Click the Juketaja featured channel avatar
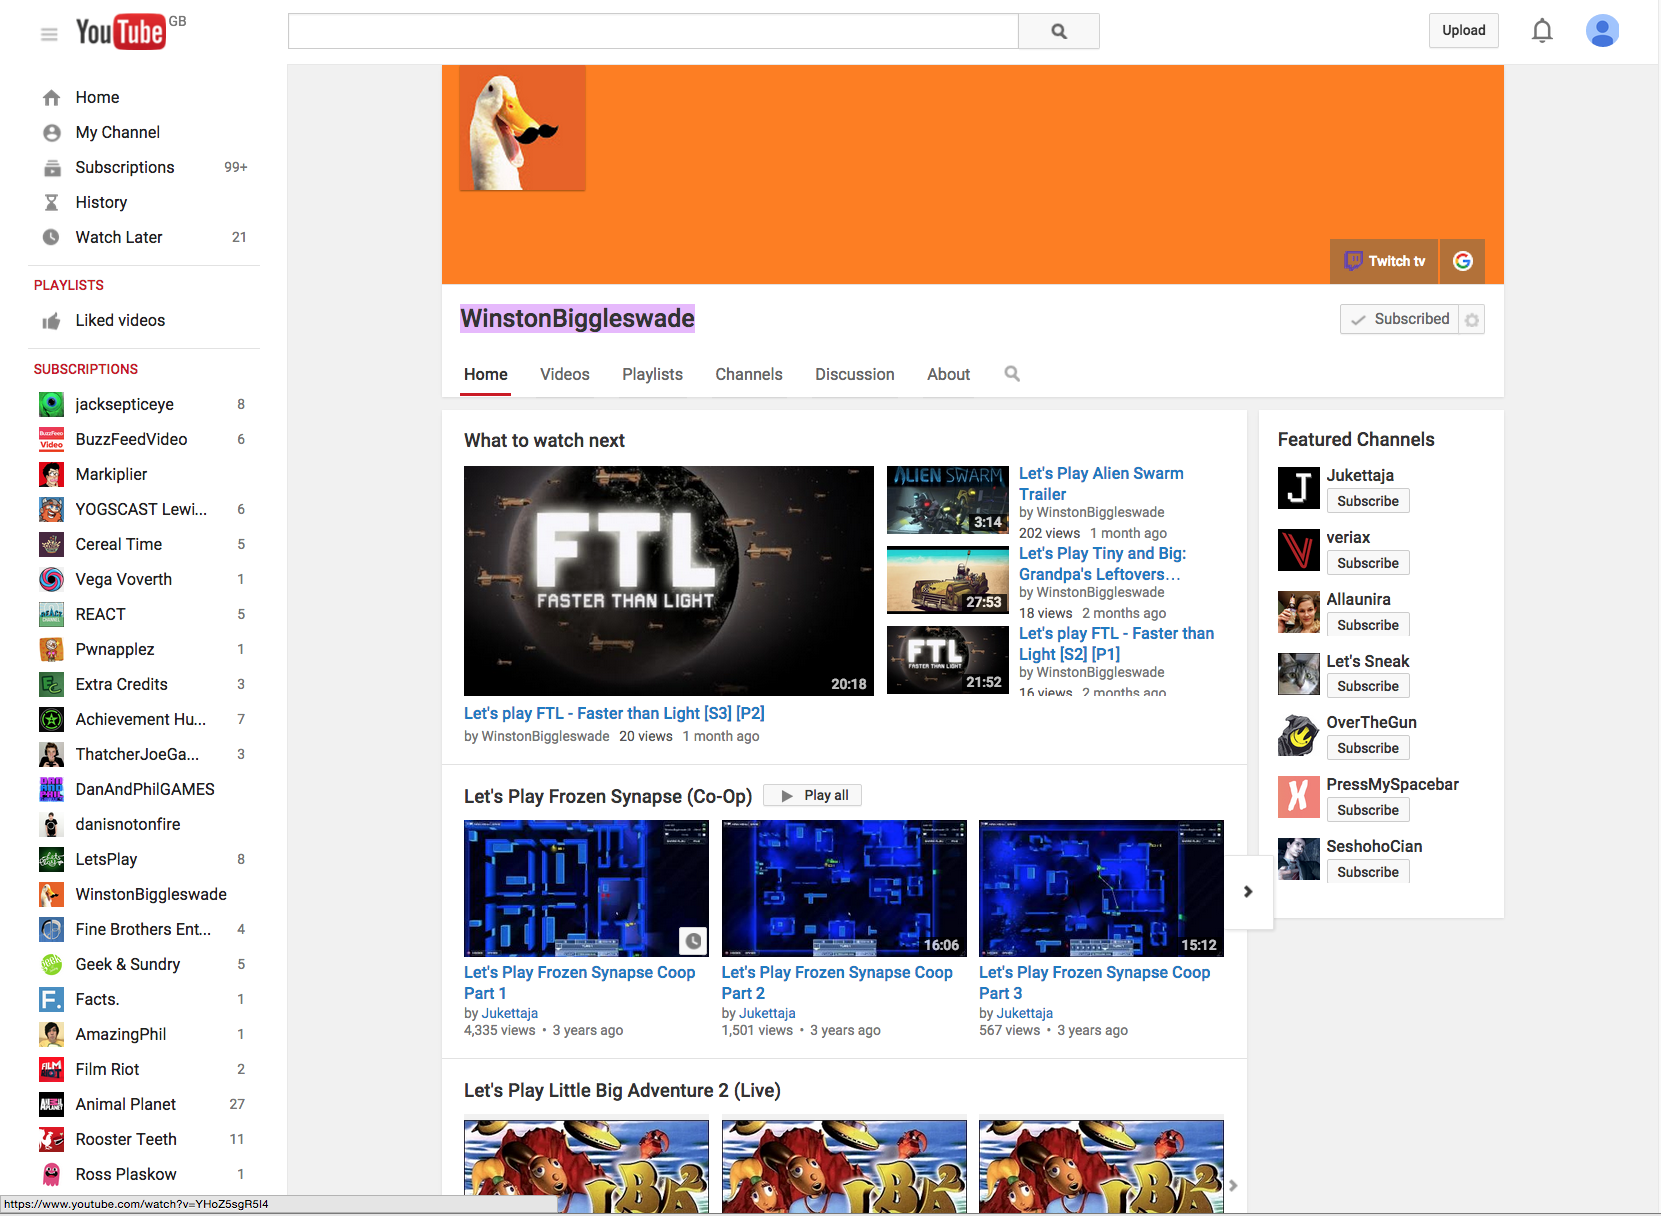Screen dimensions: 1661x1216 click(x=1298, y=488)
